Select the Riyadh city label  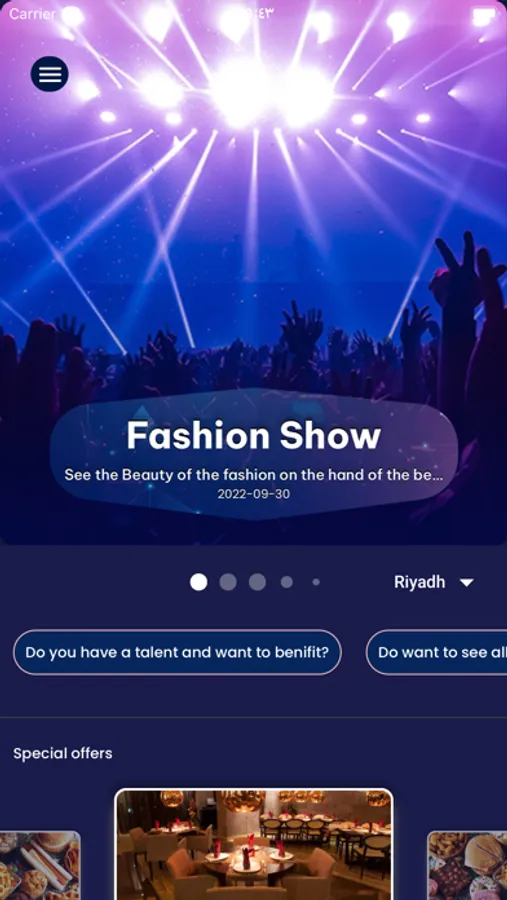(x=419, y=582)
